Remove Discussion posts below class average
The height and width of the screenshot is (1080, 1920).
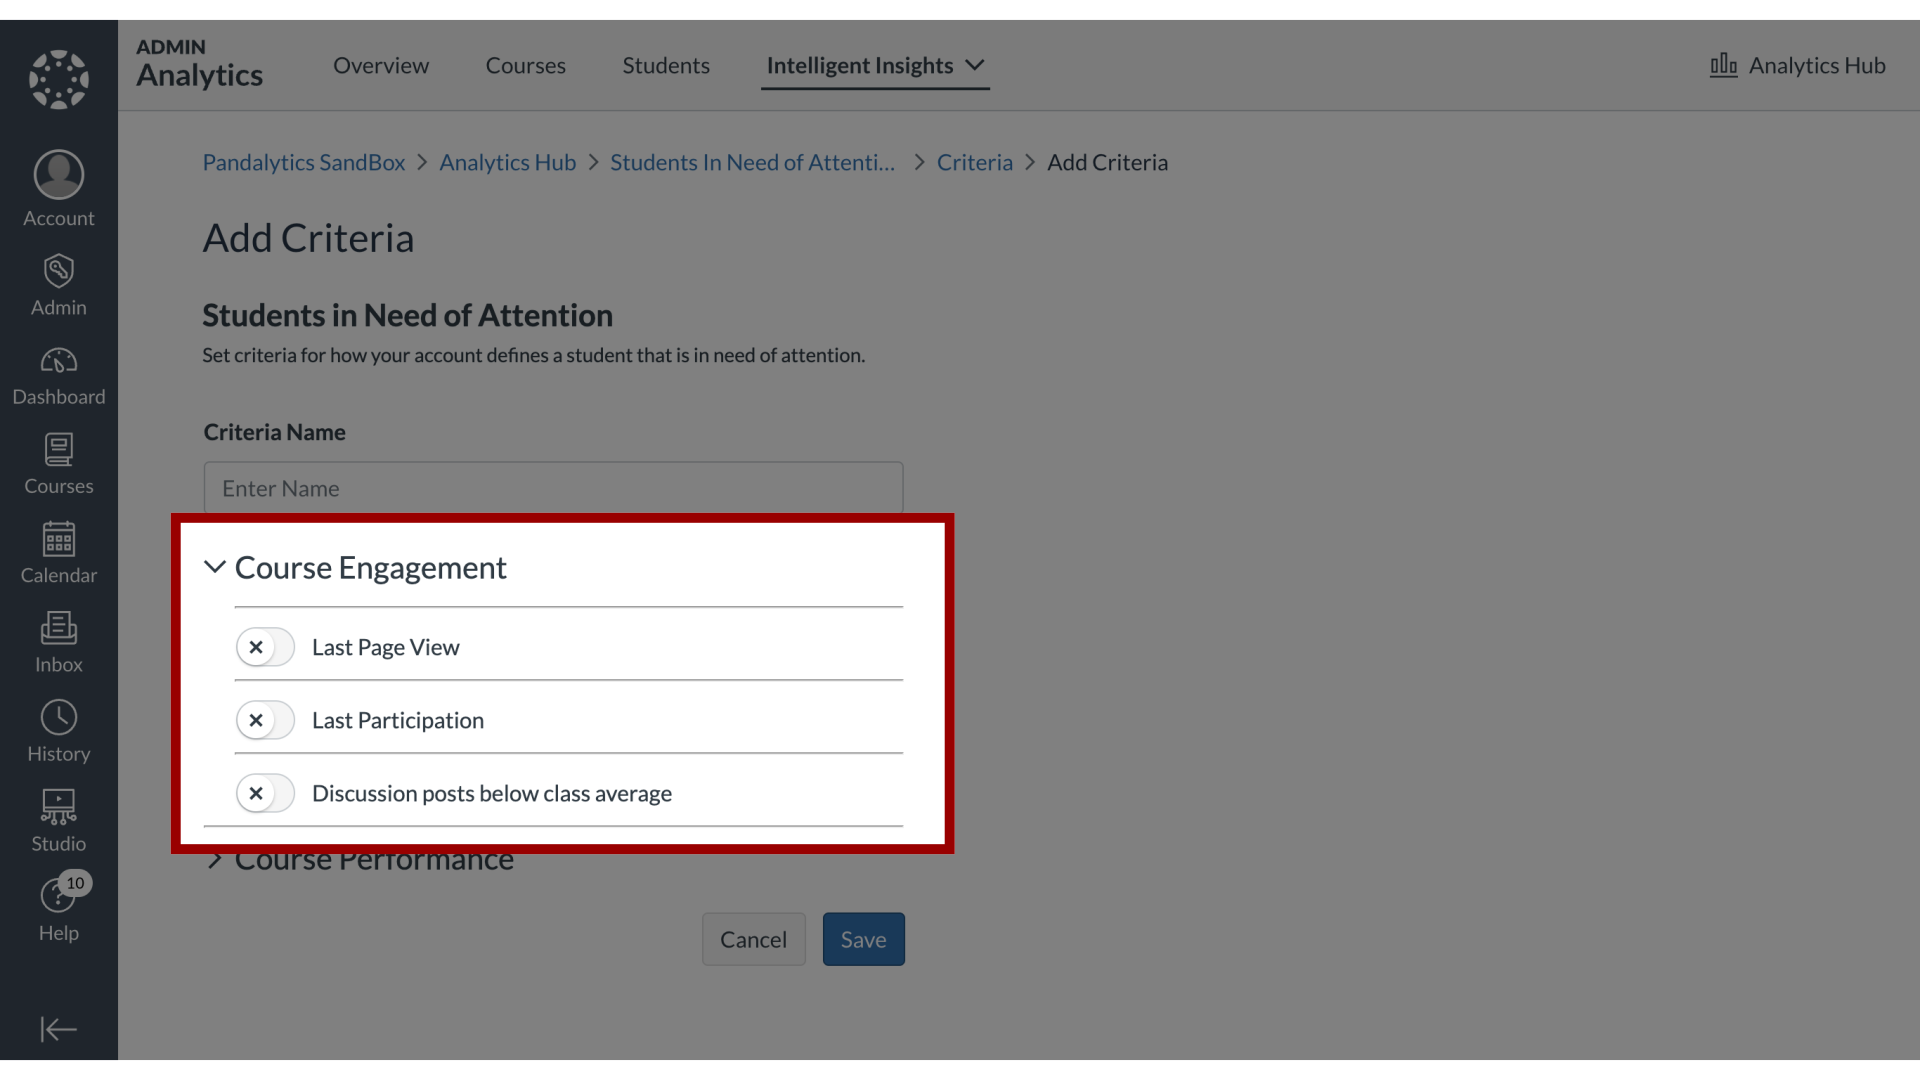pos(256,793)
